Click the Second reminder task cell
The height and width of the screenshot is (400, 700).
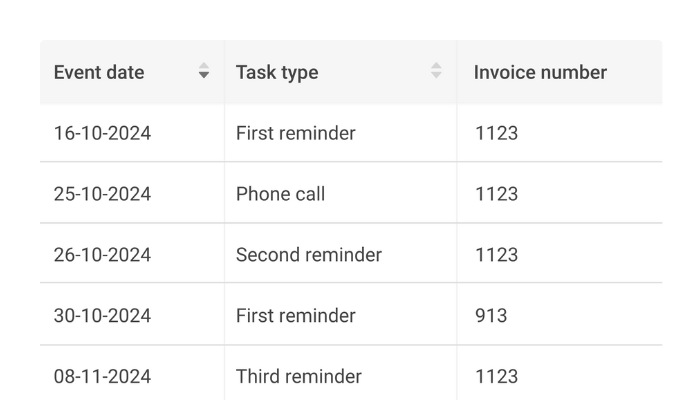309,255
